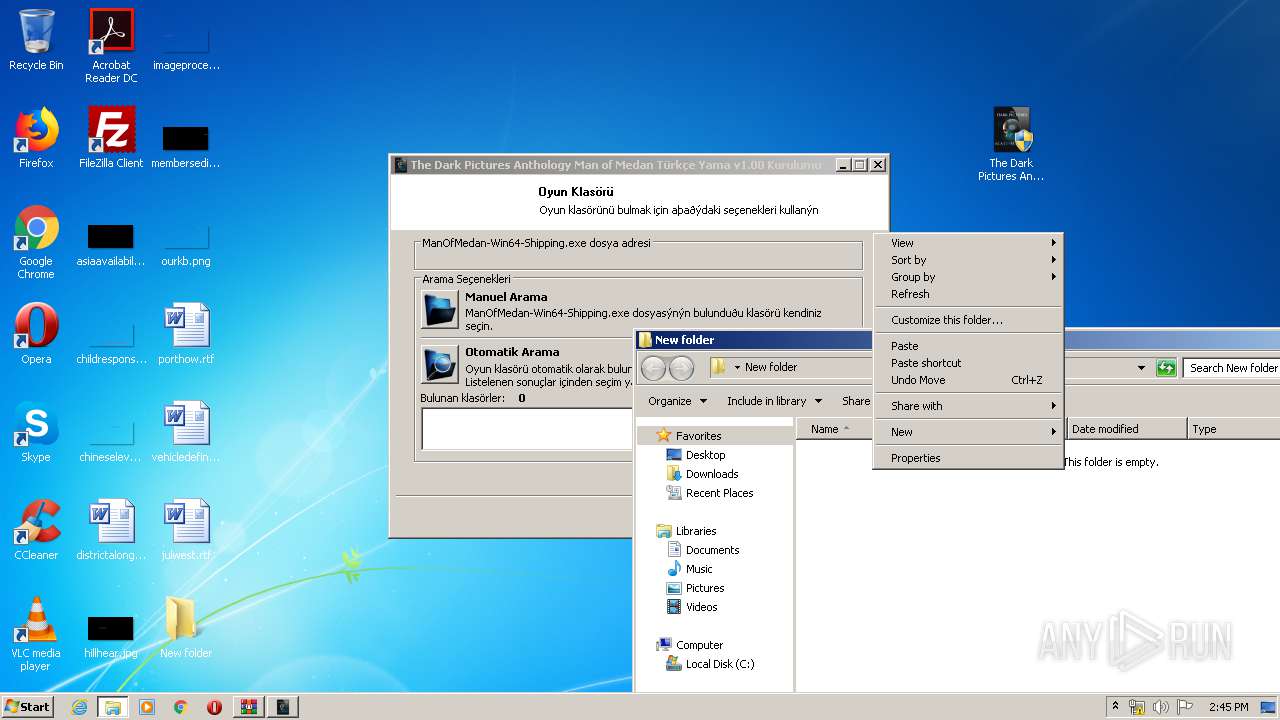The width and height of the screenshot is (1280, 720).
Task: Choose Customize this folder... from context menu
Action: [x=968, y=320]
